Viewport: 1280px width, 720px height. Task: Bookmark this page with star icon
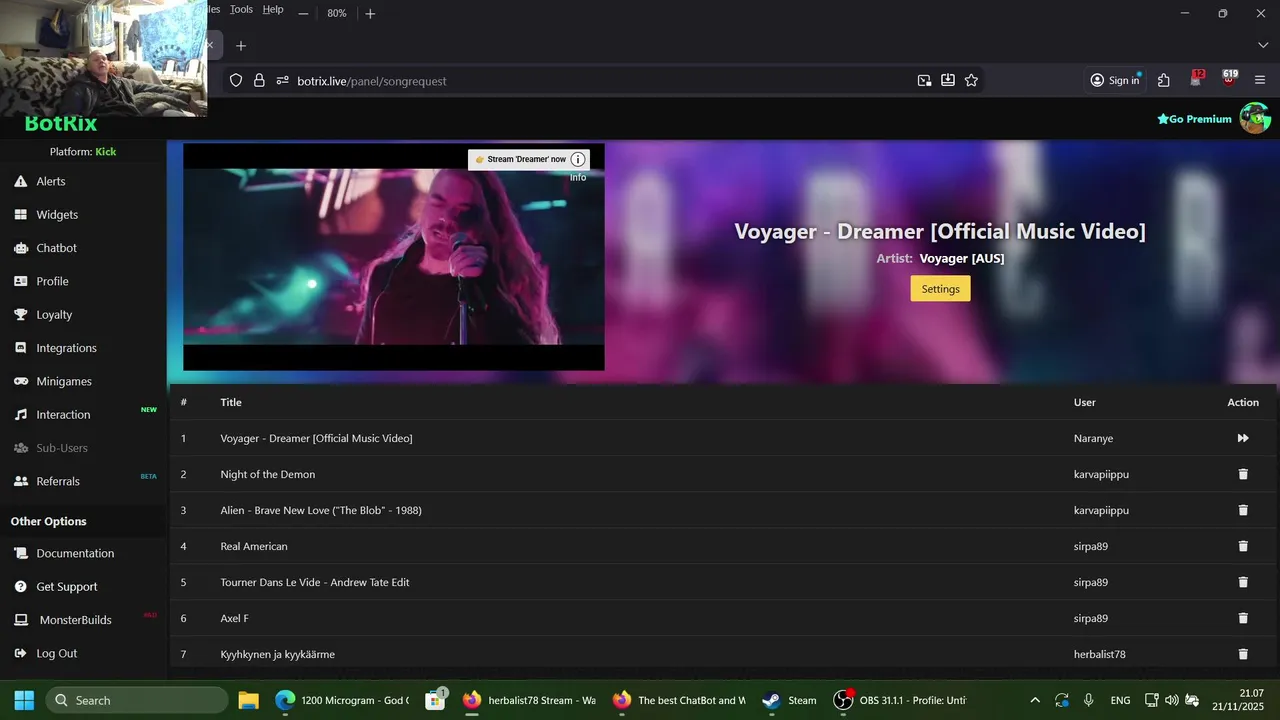click(971, 80)
